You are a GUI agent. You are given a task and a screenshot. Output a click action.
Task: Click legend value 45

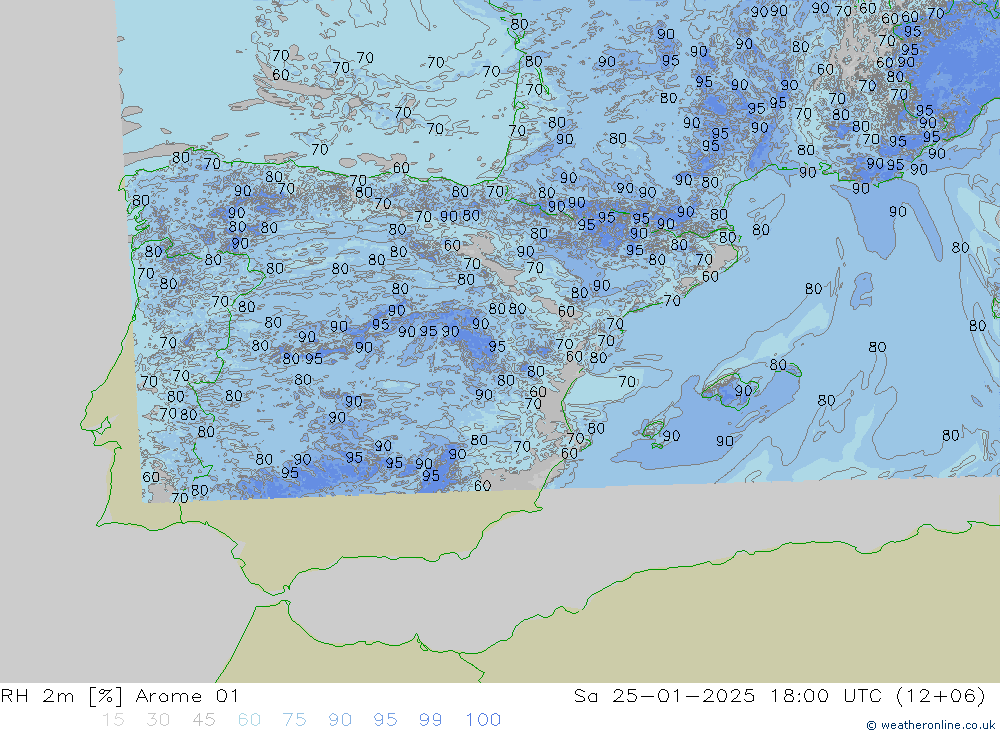(204, 720)
